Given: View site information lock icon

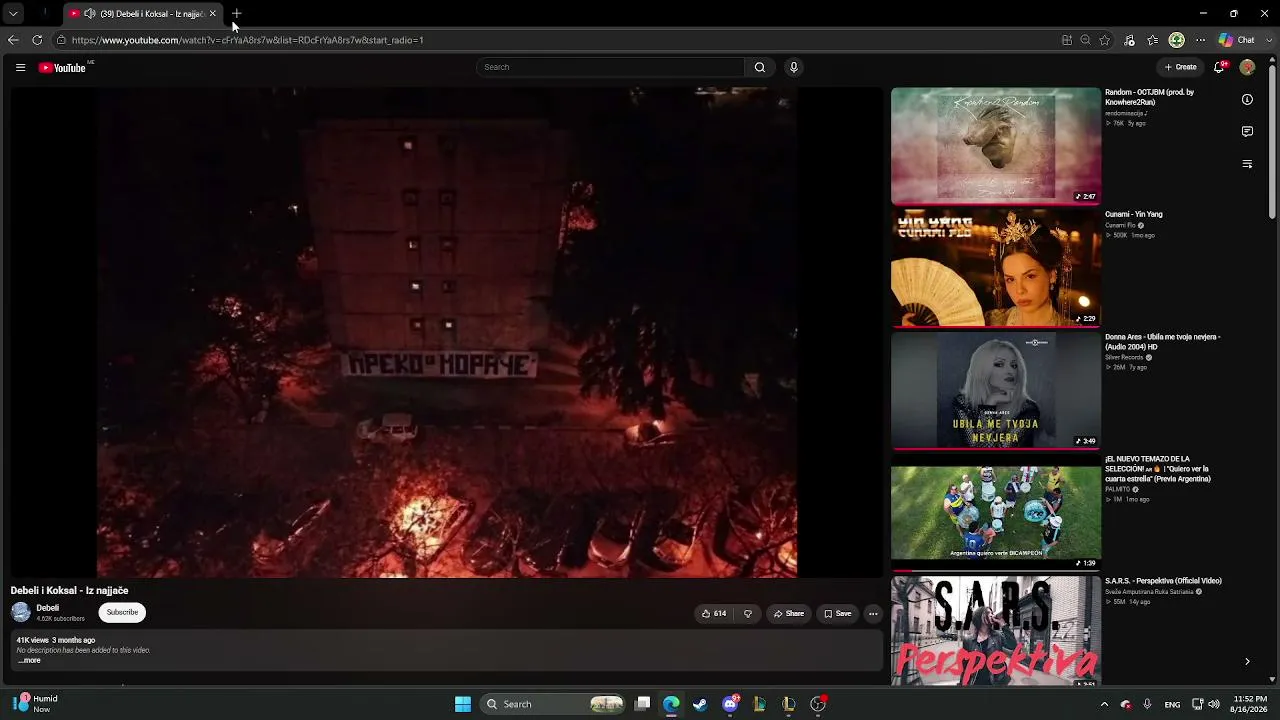Looking at the screenshot, I should tap(61, 40).
